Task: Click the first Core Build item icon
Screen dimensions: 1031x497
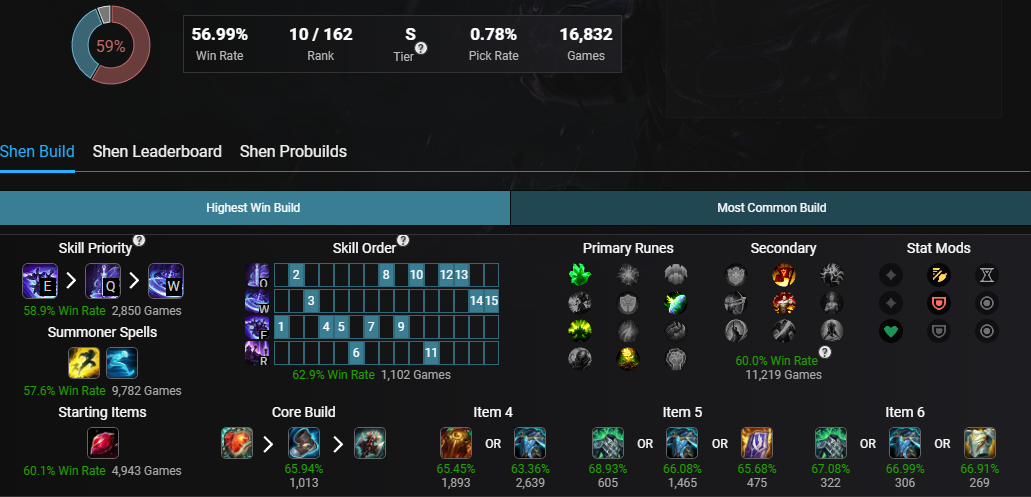Action: tap(237, 442)
